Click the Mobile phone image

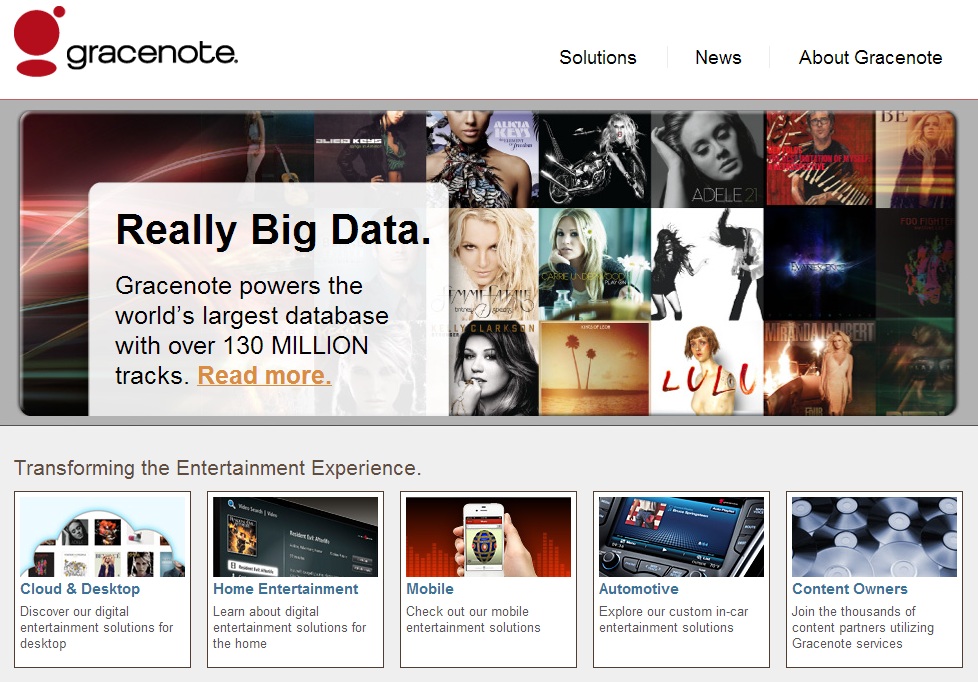(488, 537)
